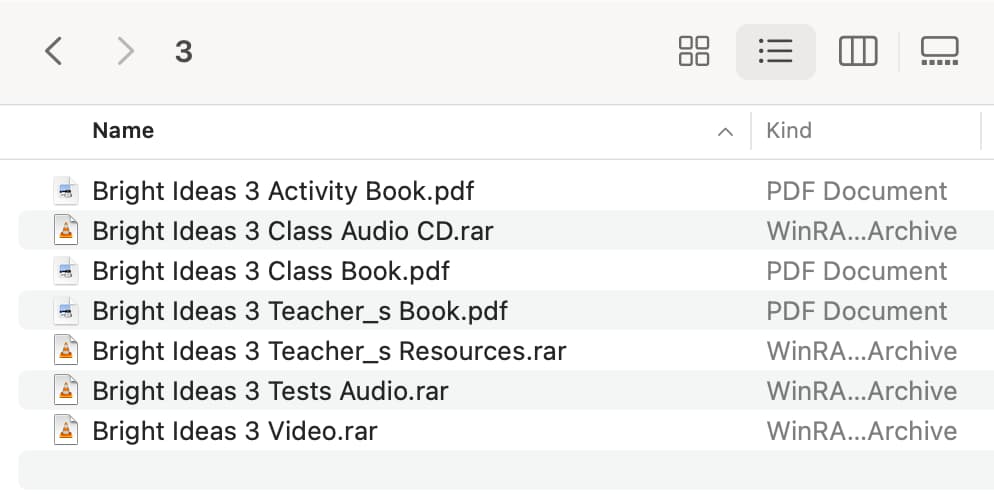Click the folder title "3"

pyautogui.click(x=184, y=52)
